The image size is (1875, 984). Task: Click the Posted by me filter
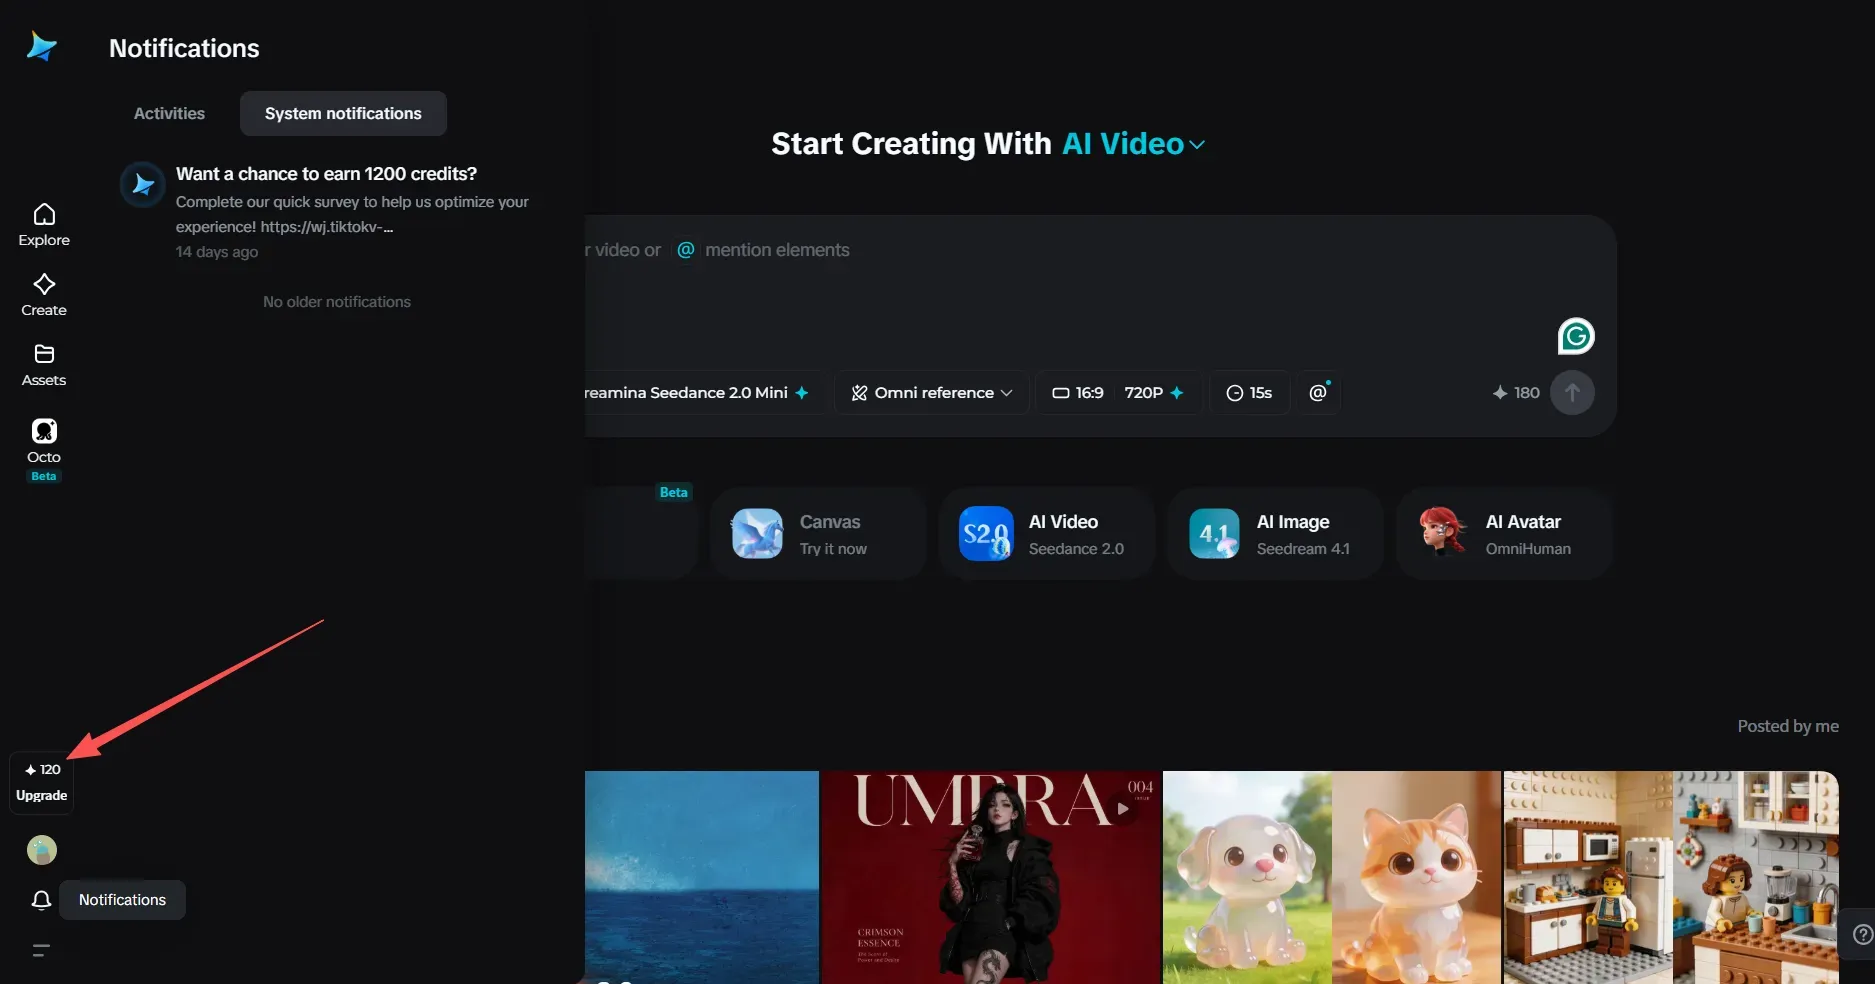click(x=1788, y=727)
